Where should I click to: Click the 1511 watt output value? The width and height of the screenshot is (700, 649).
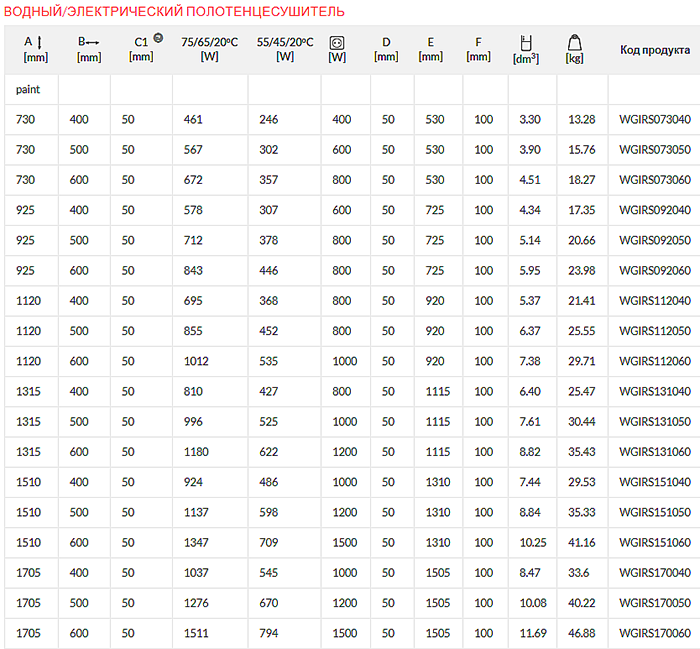click(196, 633)
